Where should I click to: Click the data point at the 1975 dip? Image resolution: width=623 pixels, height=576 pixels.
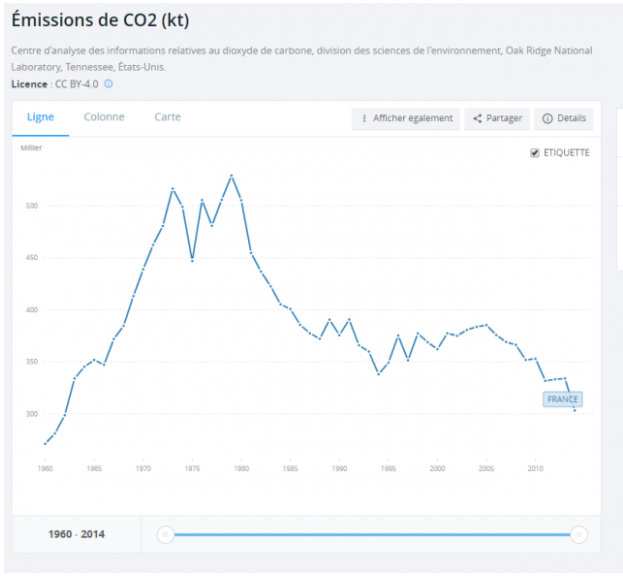tap(192, 261)
